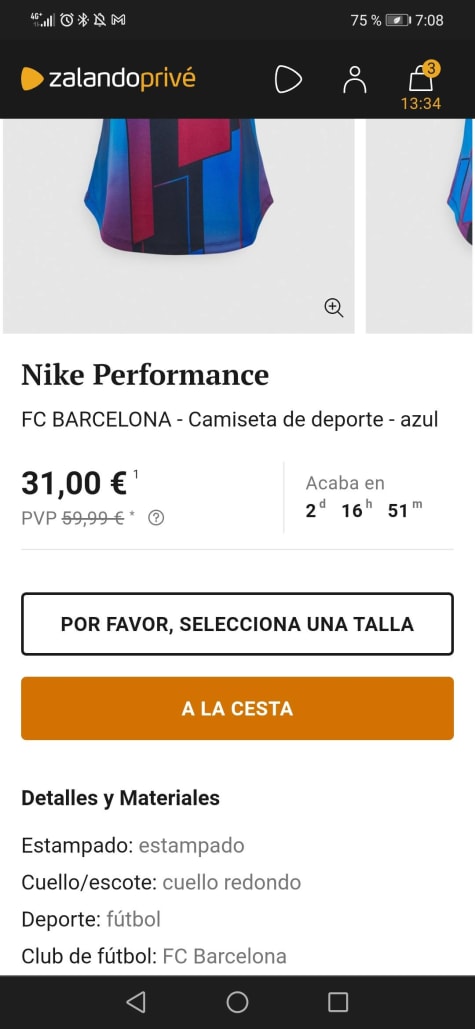Tap the Zalando play-shaped icon in header
The image size is (475, 1029).
pyautogui.click(x=288, y=80)
